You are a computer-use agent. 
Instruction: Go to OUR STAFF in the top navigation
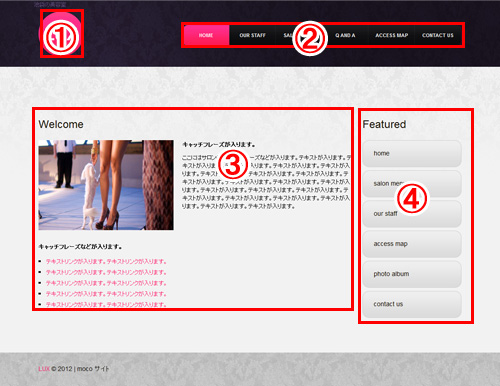pos(252,35)
